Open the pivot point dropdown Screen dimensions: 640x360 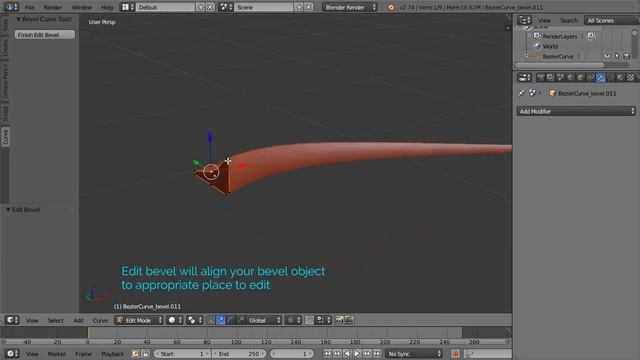click(x=195, y=320)
